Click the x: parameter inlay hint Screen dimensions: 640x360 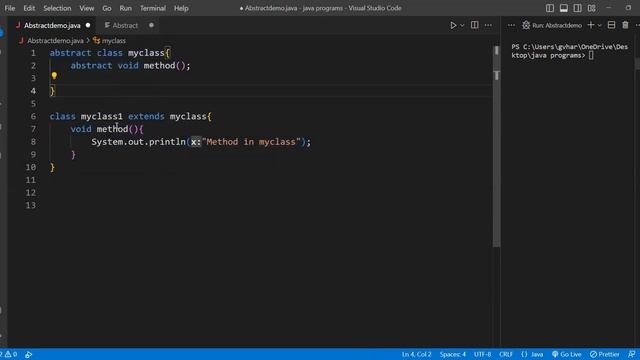pos(196,142)
